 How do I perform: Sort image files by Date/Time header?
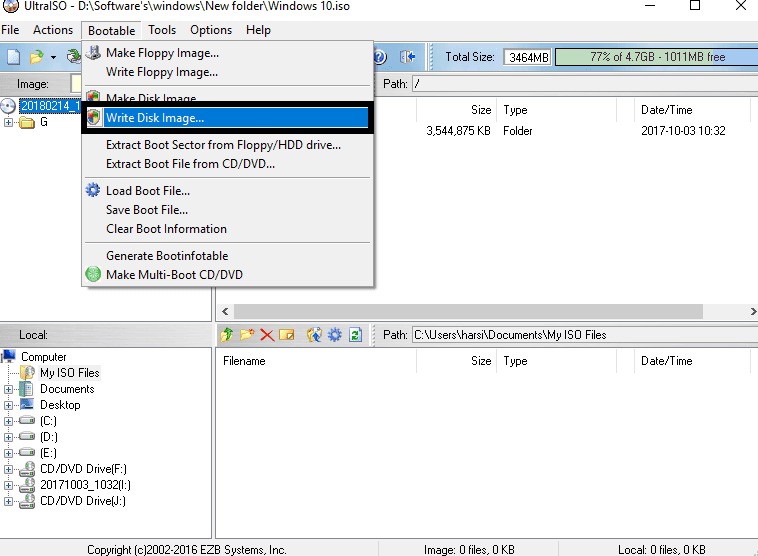click(691, 110)
